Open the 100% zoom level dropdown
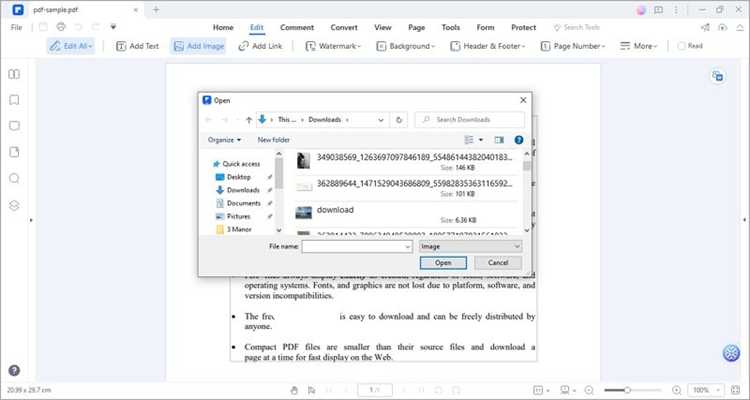Screen dimensions: 750x400 (705, 390)
